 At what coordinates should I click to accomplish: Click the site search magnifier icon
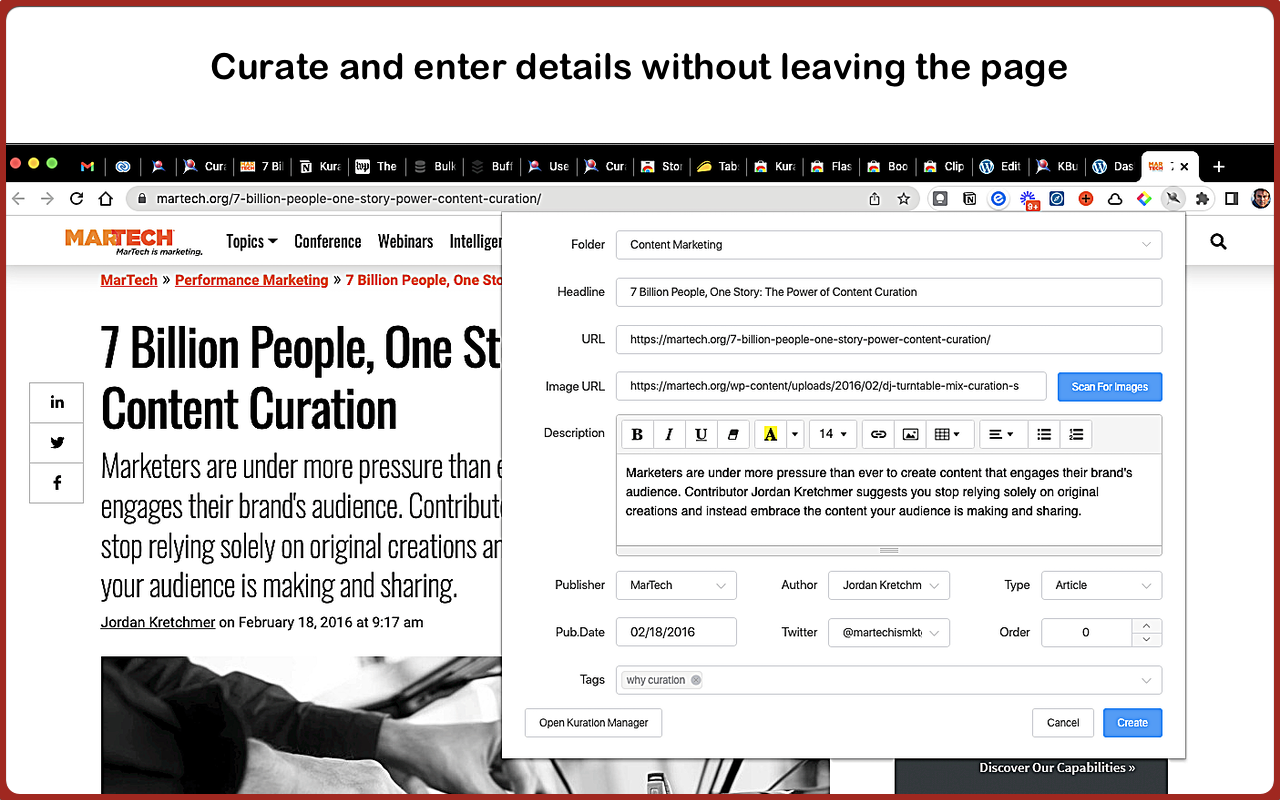(1218, 241)
